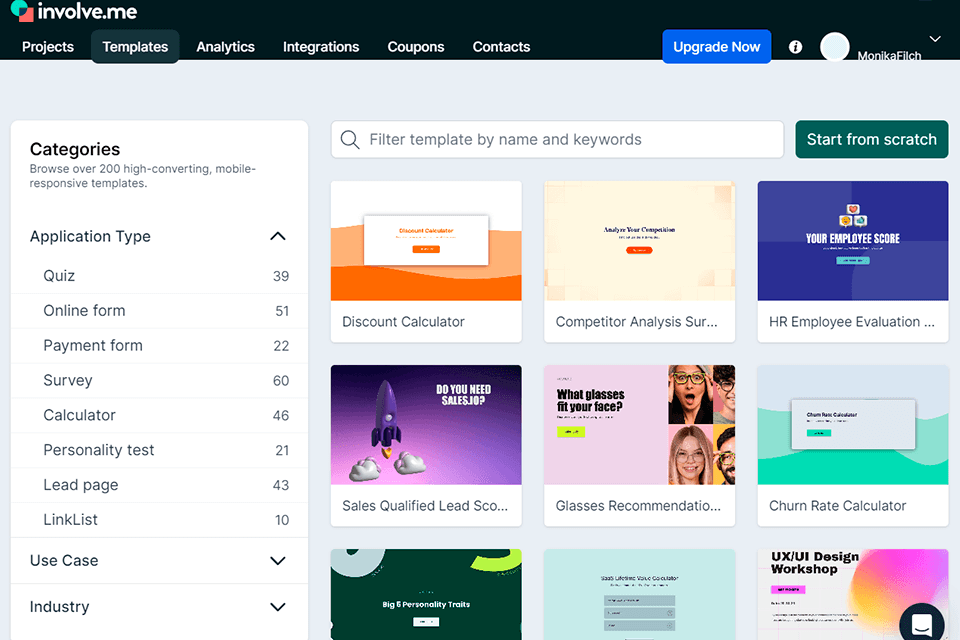
Task: Go to the Projects tab
Action: coord(48,47)
